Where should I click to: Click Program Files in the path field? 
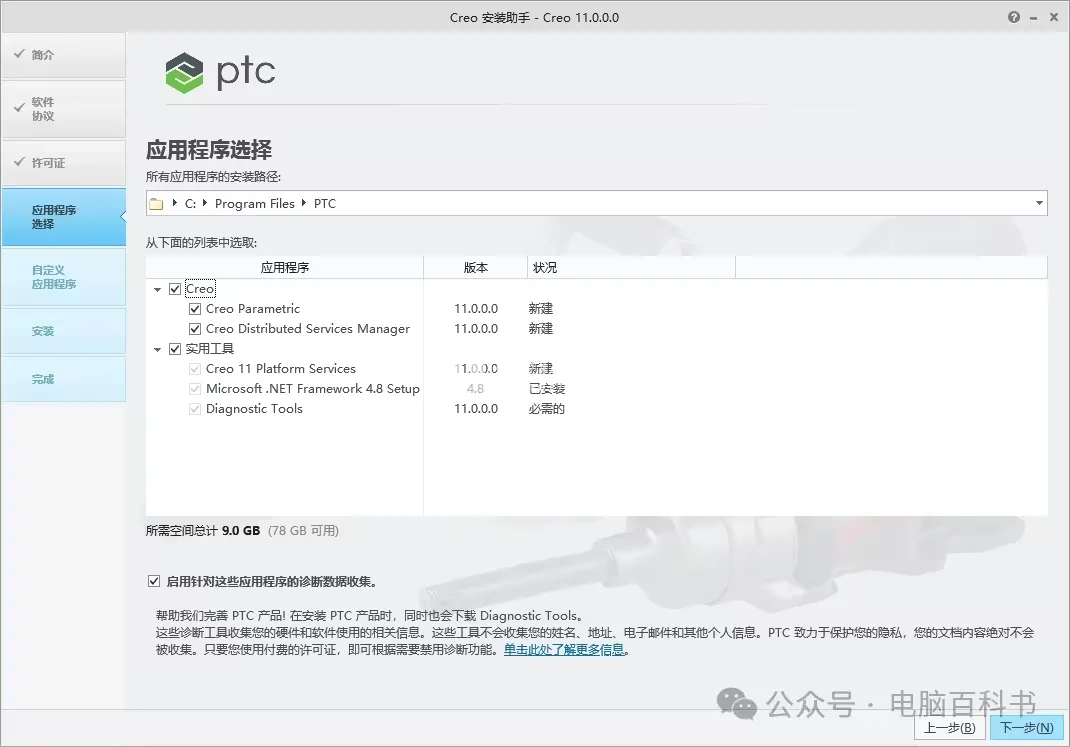(x=255, y=203)
